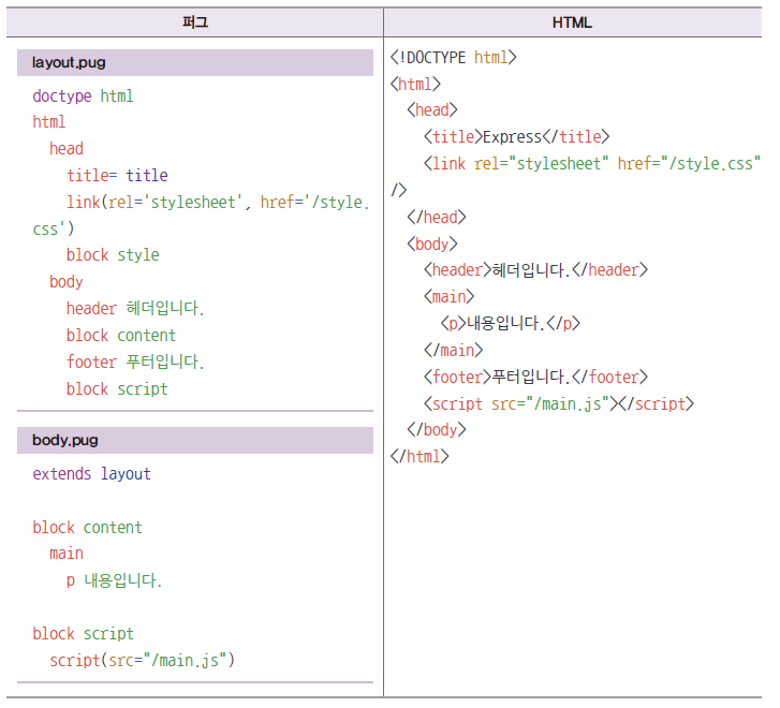Click the 'head' line in layout.pug
Screen dimensions: 780x708
point(67,151)
